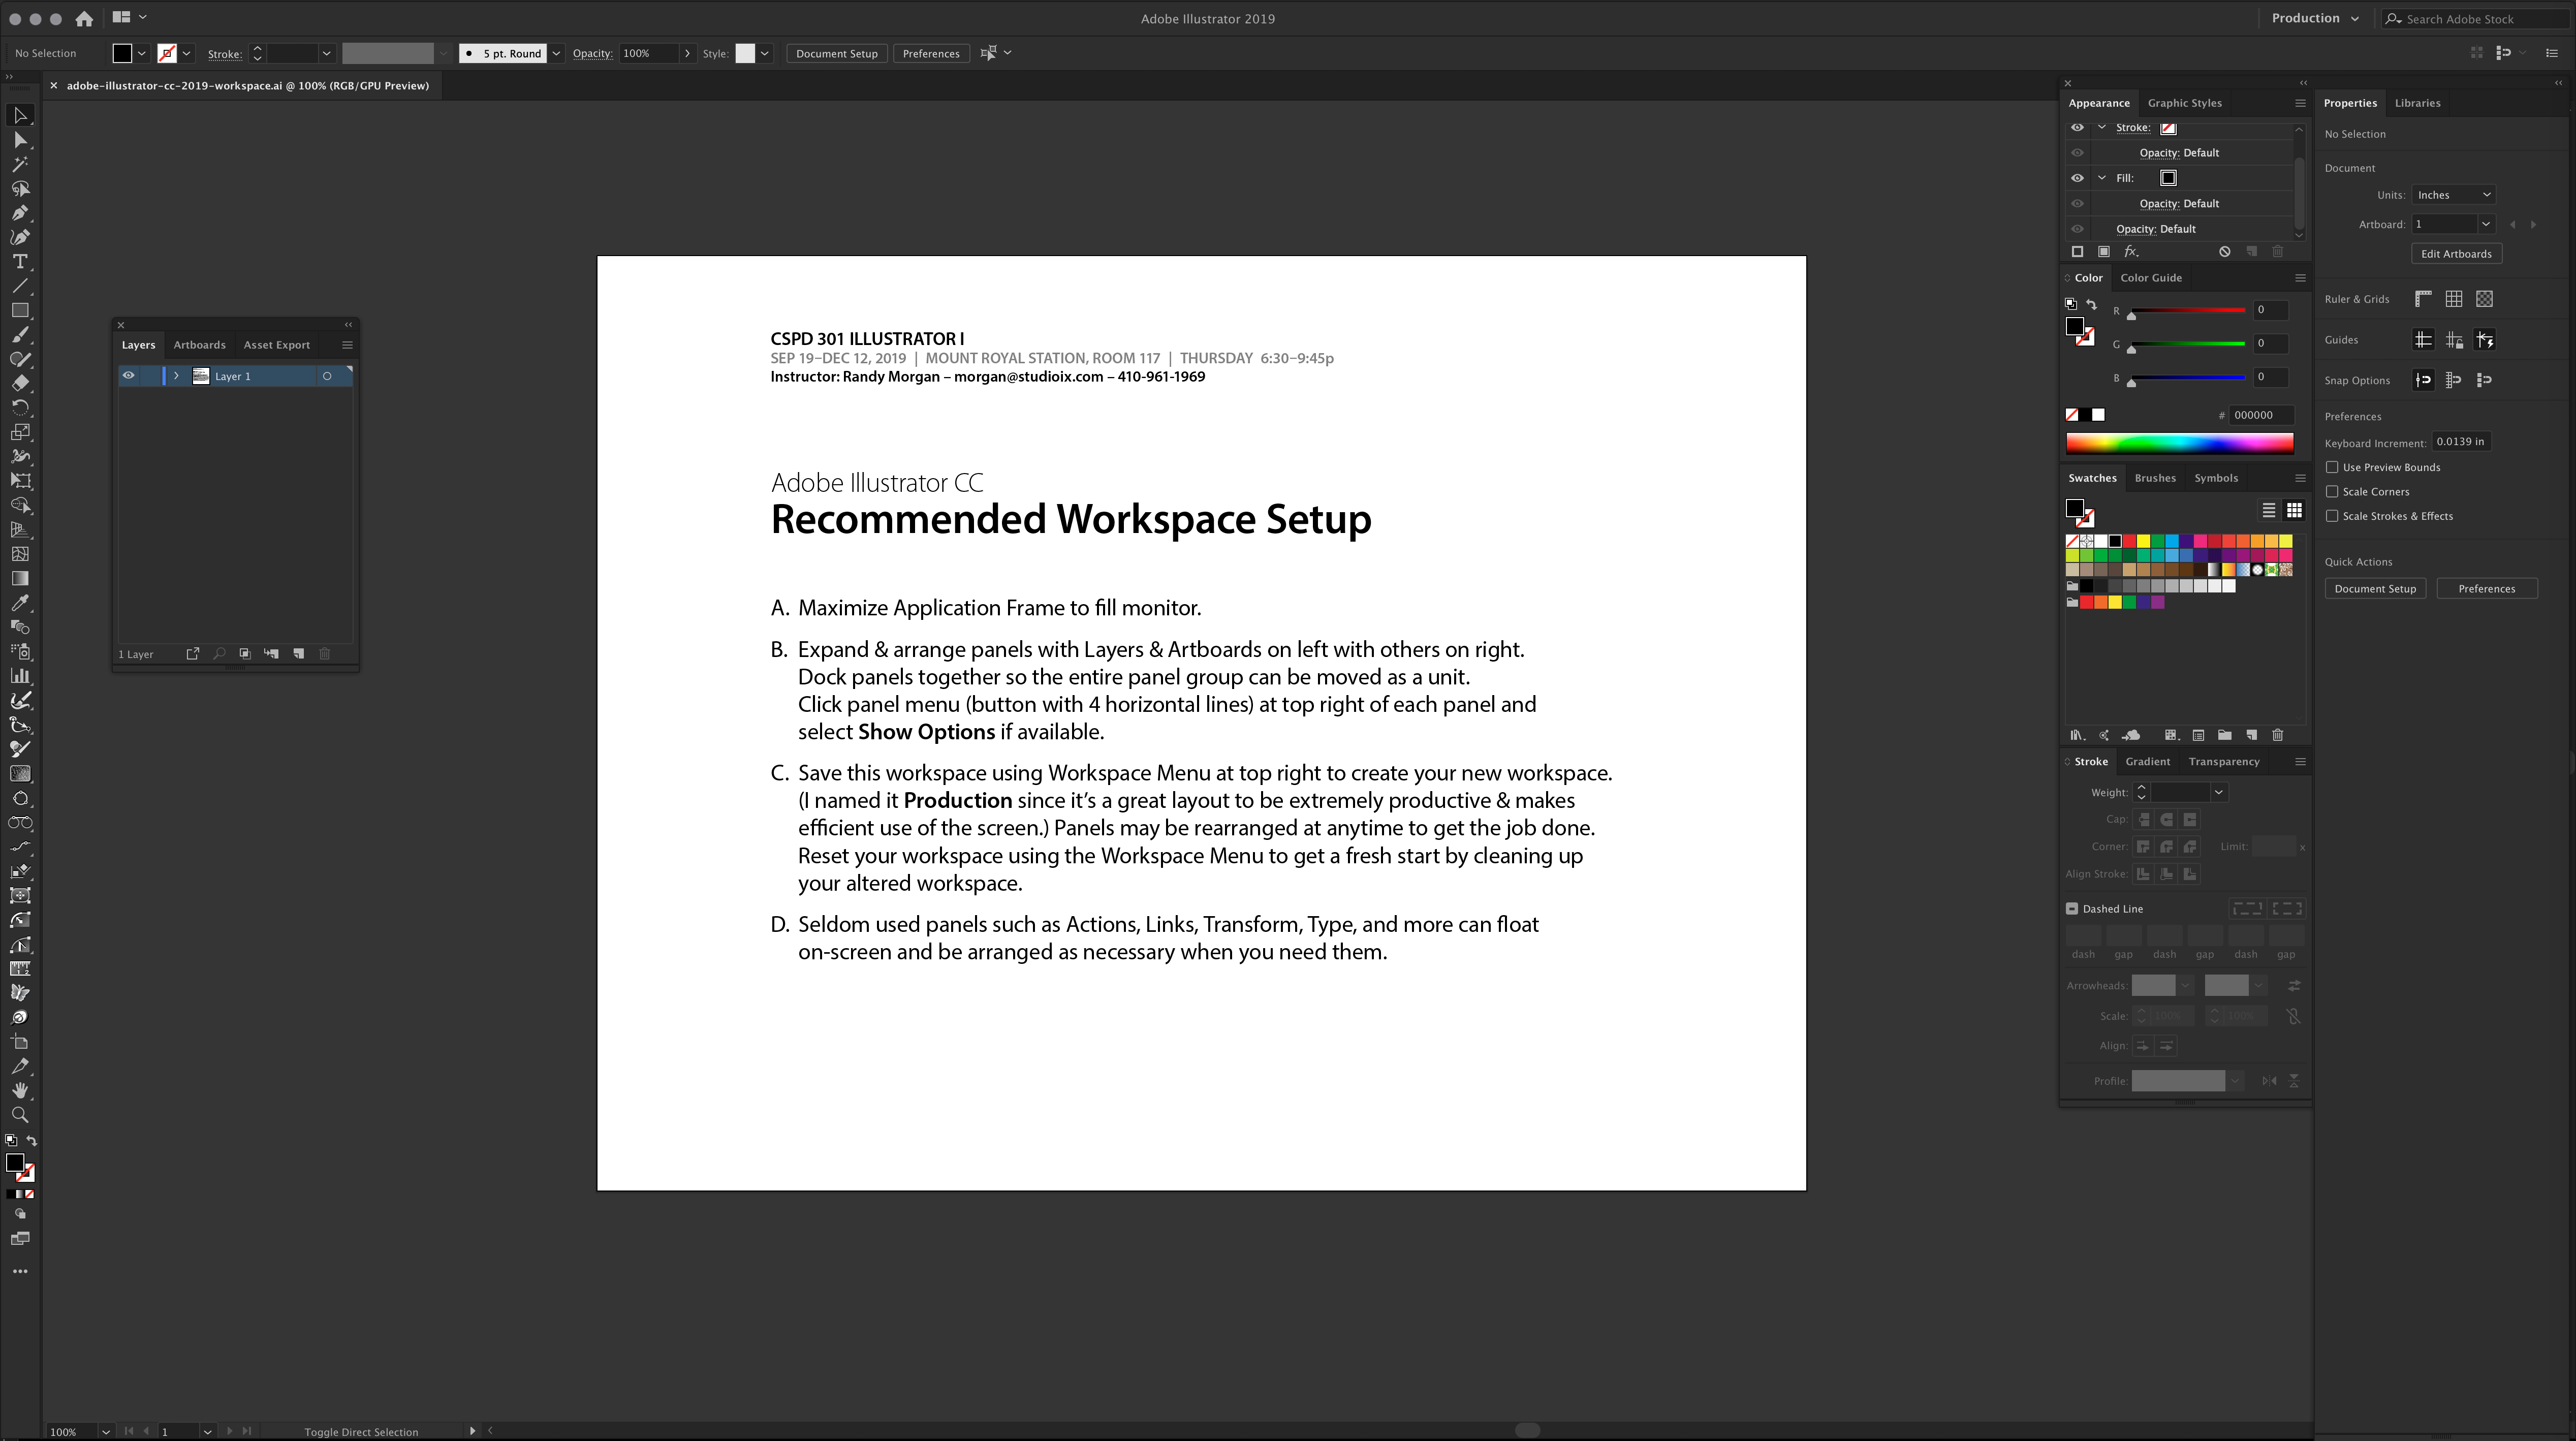Viewport: 2576px width, 1441px height.
Task: Open the Layers panel menu button
Action: point(347,345)
